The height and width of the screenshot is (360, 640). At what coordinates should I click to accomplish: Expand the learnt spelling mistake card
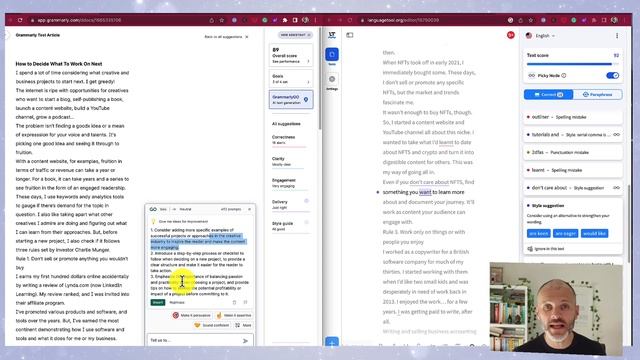pos(573,170)
